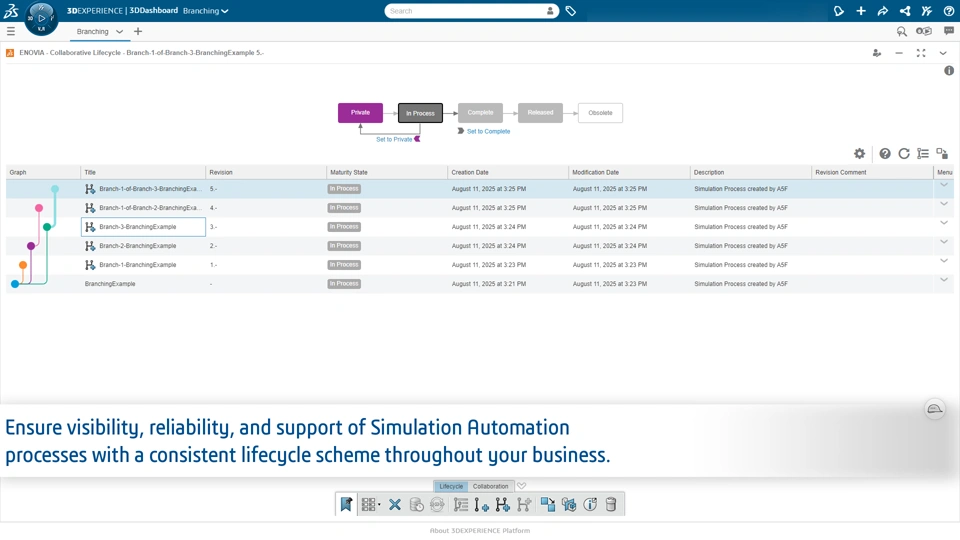Screen dimensions: 960x540
Task: Open the Compass icon in the top bar
Action: click(41, 18)
